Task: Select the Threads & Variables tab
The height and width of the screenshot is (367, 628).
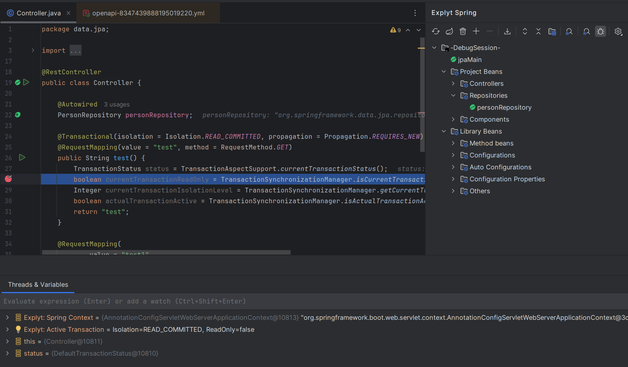Action: click(38, 284)
